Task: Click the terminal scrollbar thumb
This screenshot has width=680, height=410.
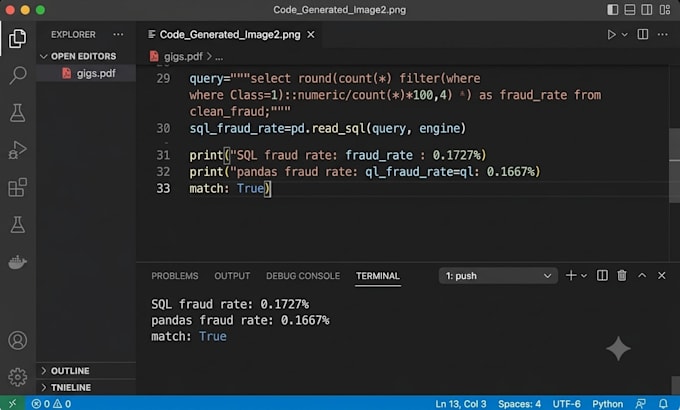Action: (675, 385)
